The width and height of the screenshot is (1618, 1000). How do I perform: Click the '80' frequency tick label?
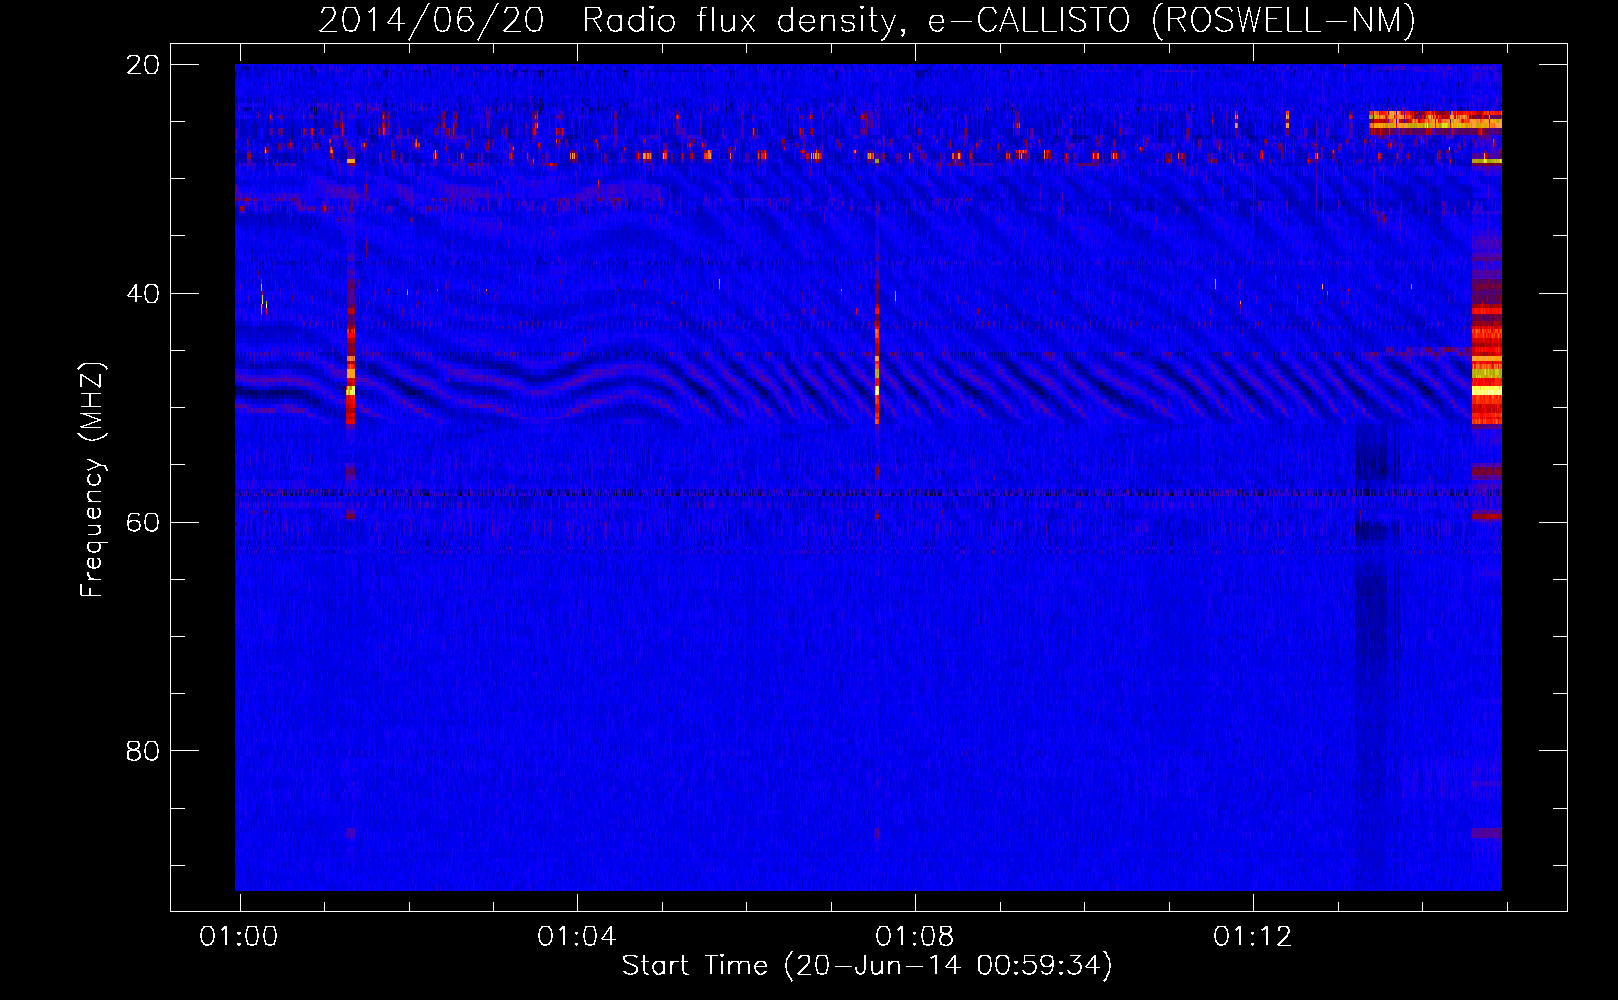[x=143, y=751]
